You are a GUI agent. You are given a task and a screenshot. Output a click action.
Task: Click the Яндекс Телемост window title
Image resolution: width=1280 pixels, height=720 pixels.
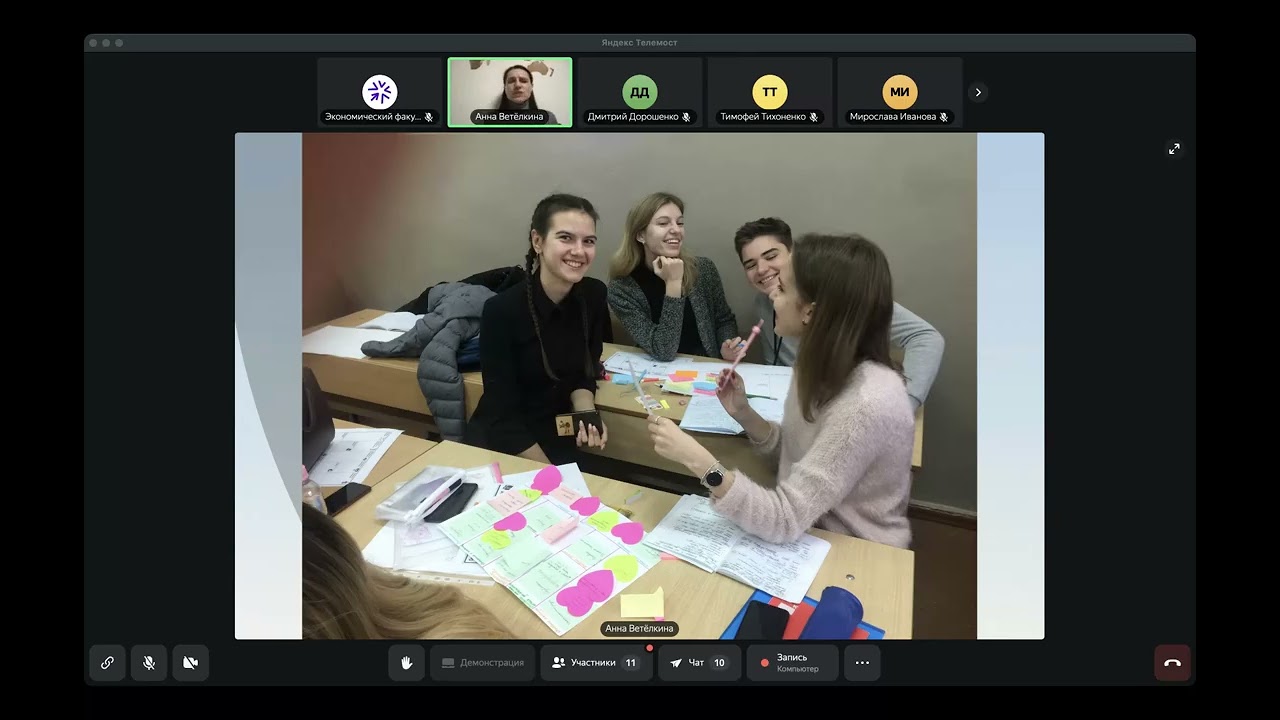[640, 43]
